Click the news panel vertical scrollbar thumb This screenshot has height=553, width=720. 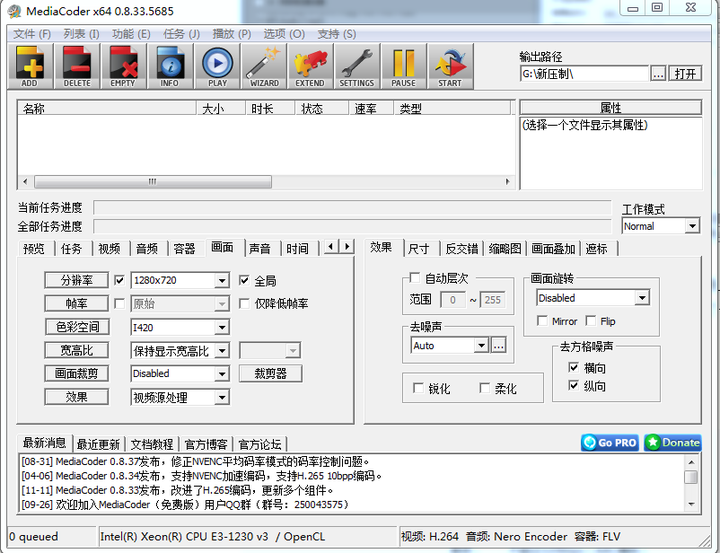[691, 477]
